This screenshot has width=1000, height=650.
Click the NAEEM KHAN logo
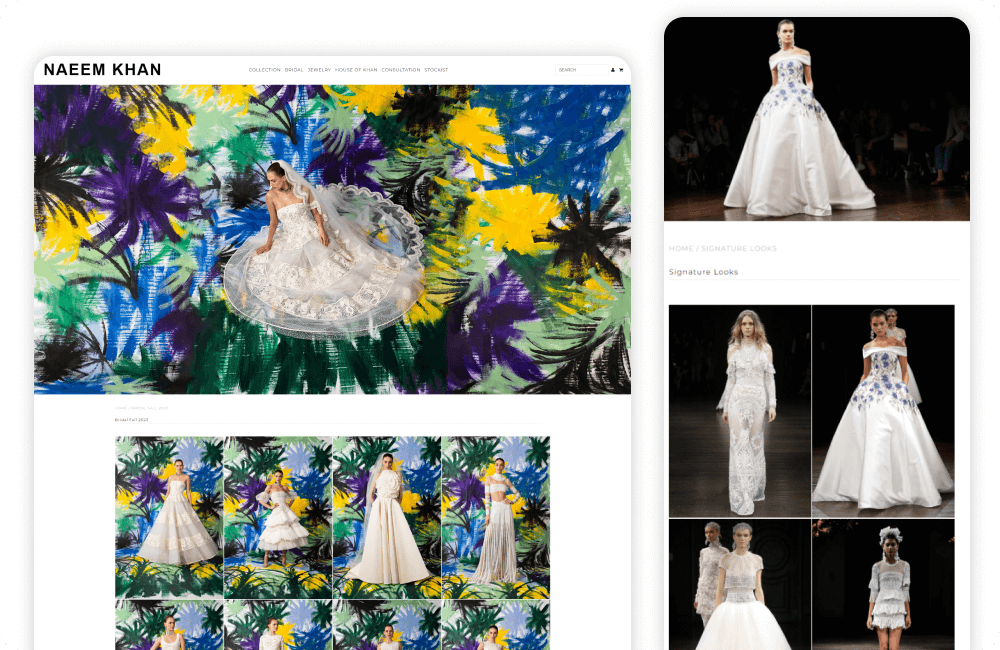[102, 70]
